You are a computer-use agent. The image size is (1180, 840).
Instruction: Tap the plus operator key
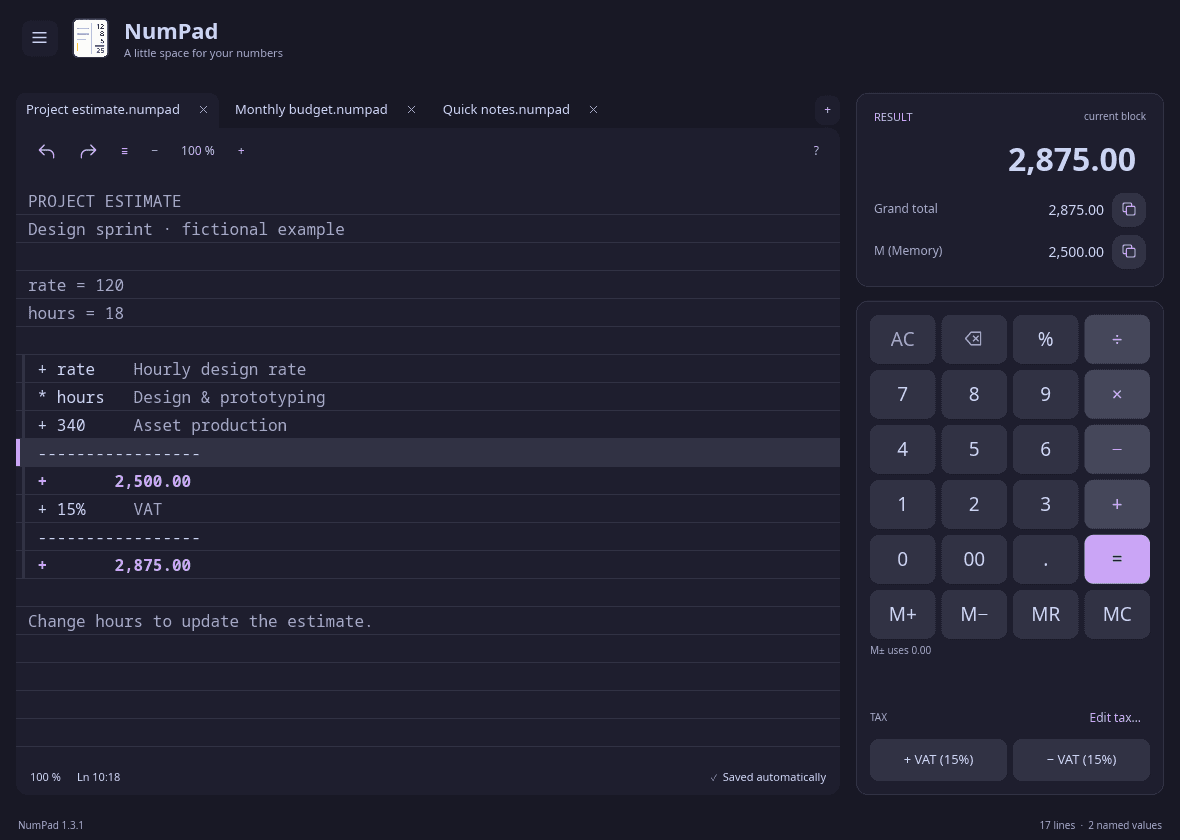[1117, 504]
